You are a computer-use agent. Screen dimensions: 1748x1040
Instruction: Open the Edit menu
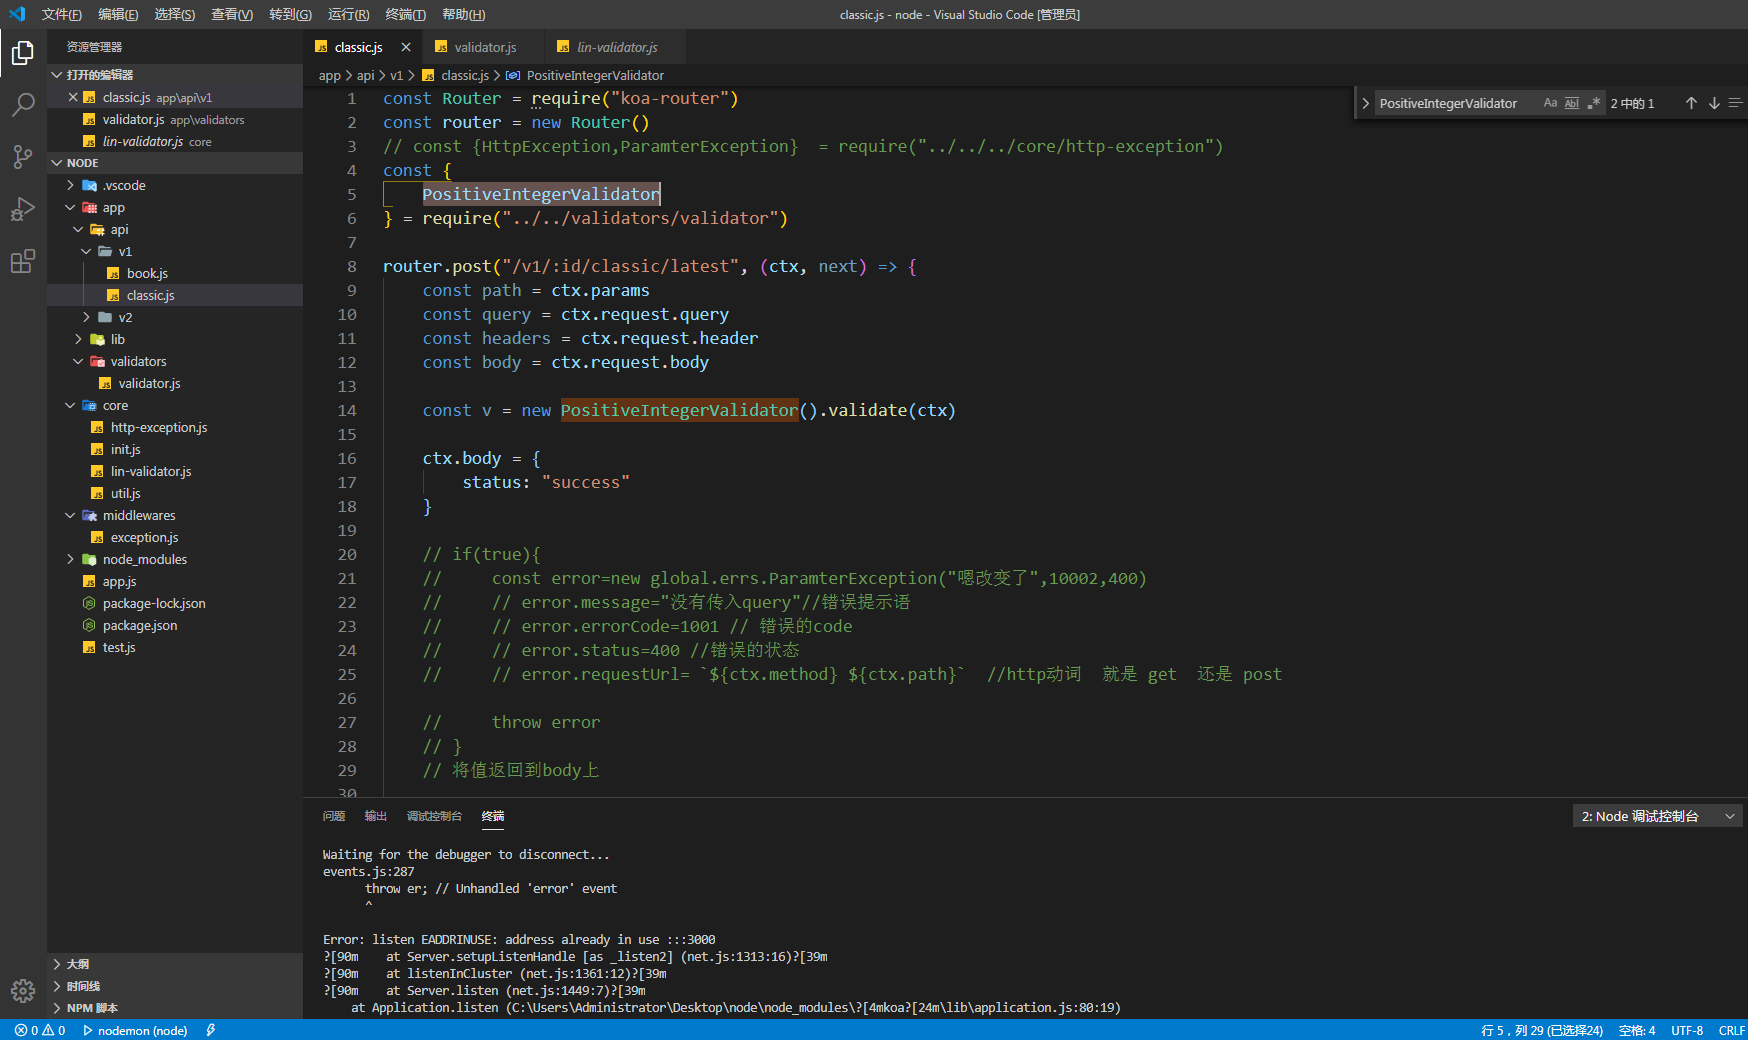coord(118,14)
